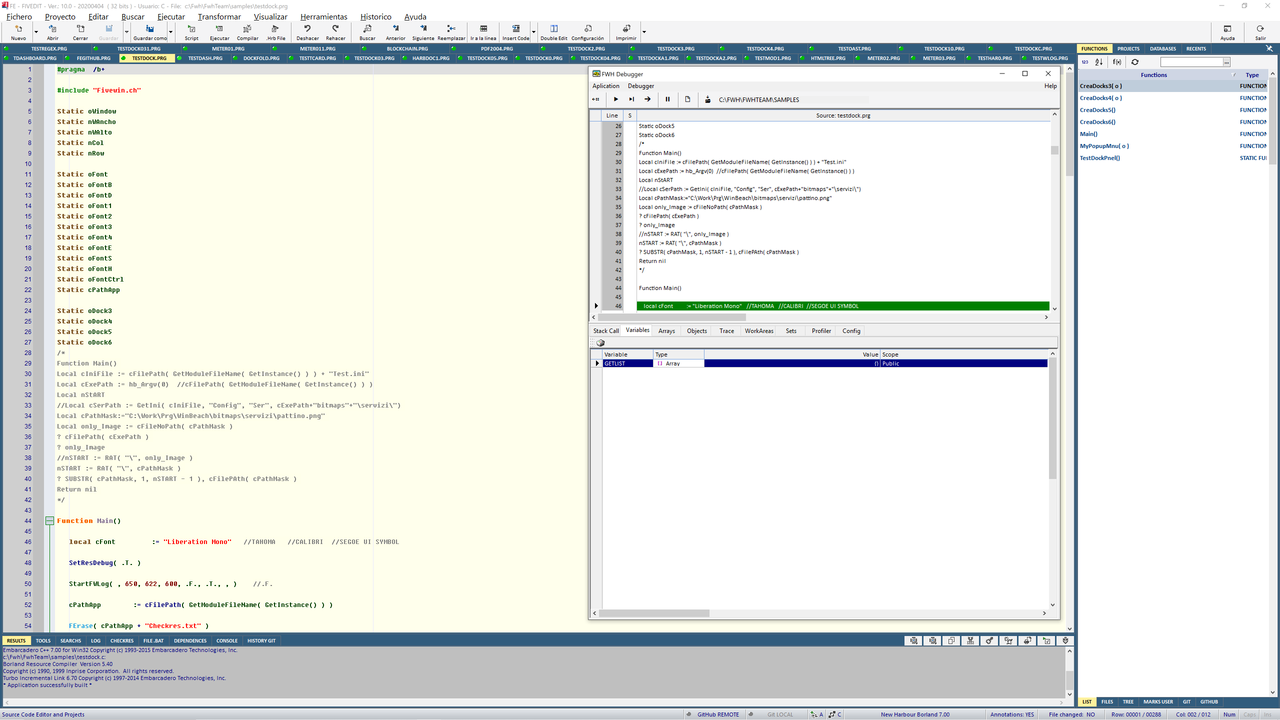Open the Transformar menu
The width and height of the screenshot is (1280, 720).
click(219, 17)
